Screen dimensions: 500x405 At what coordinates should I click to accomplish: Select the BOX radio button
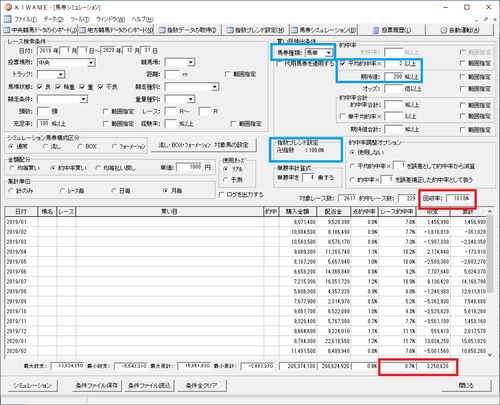[x=79, y=146]
